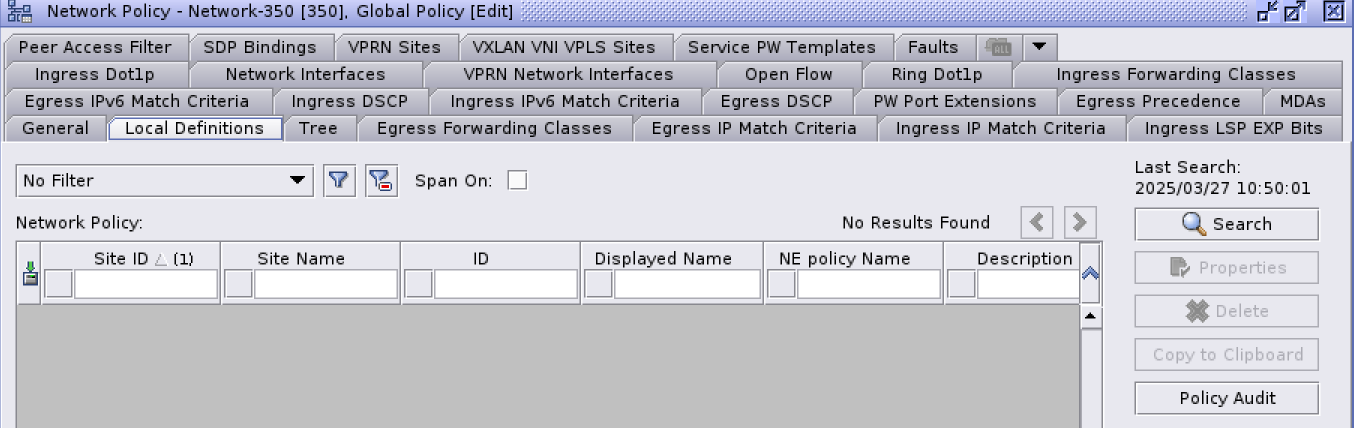
Task: Click the apply filter funnel icon
Action: 340,180
